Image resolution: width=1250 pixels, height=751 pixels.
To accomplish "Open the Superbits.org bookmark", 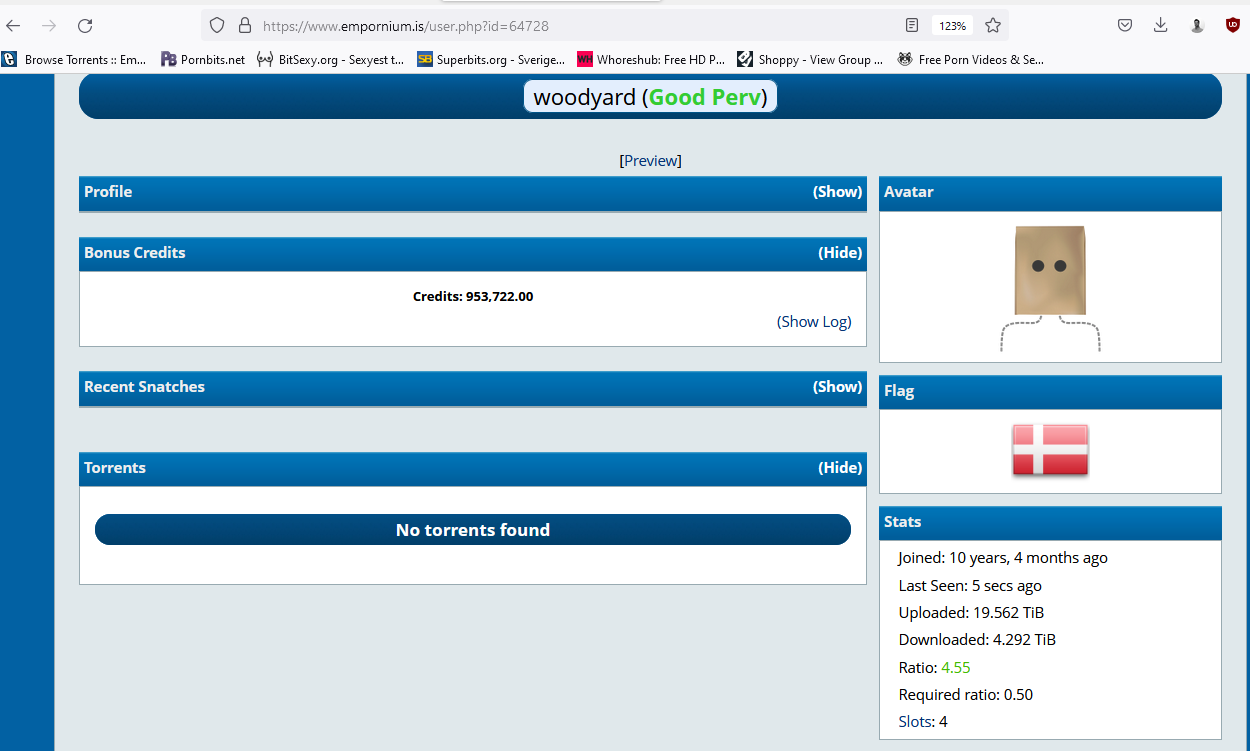I will [x=491, y=60].
